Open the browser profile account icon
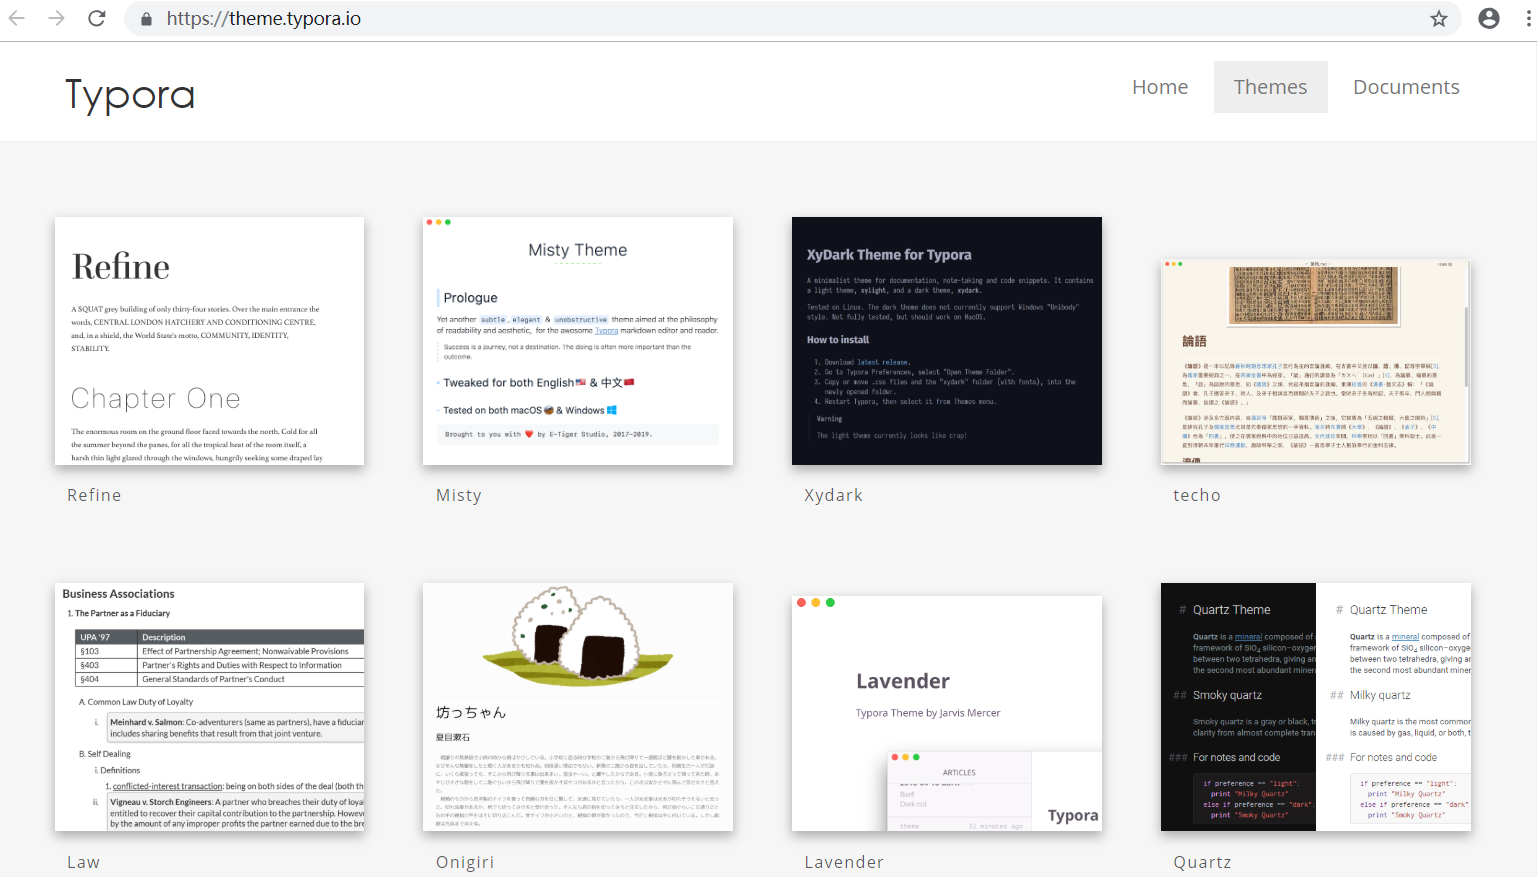 pos(1489,18)
